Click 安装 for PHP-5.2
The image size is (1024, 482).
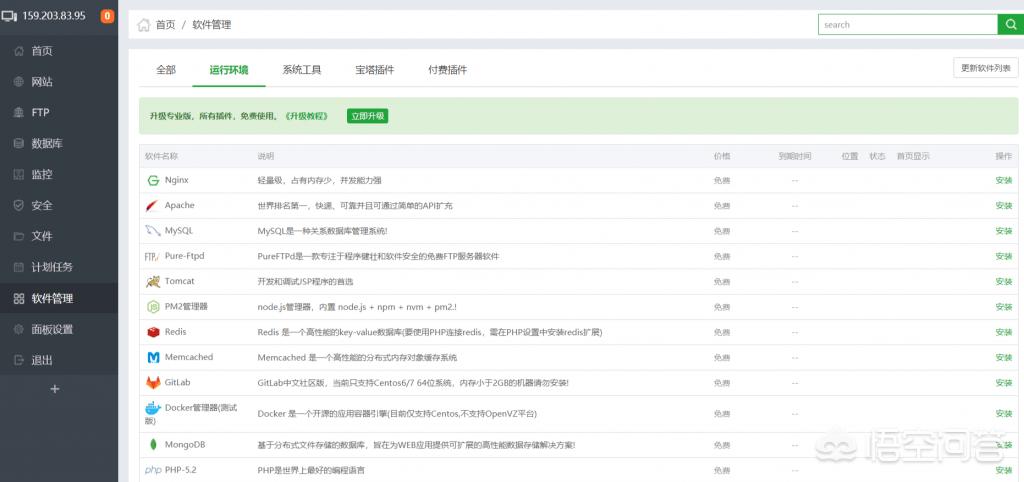tap(1003, 470)
